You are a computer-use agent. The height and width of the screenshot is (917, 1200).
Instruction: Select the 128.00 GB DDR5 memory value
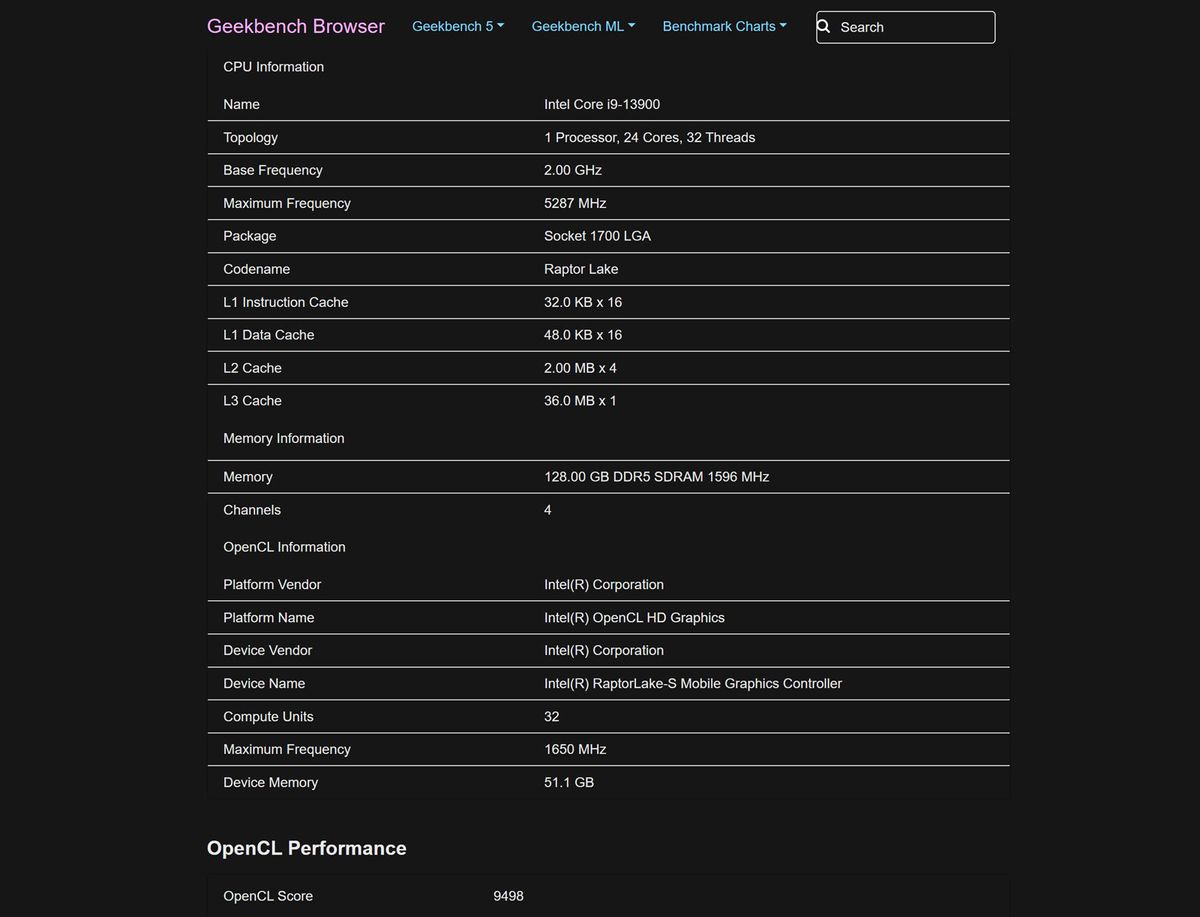click(x=656, y=477)
